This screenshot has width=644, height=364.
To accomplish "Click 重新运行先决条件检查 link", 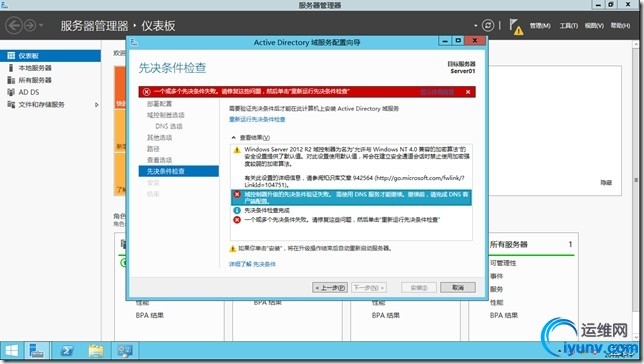I will pyautogui.click(x=257, y=120).
